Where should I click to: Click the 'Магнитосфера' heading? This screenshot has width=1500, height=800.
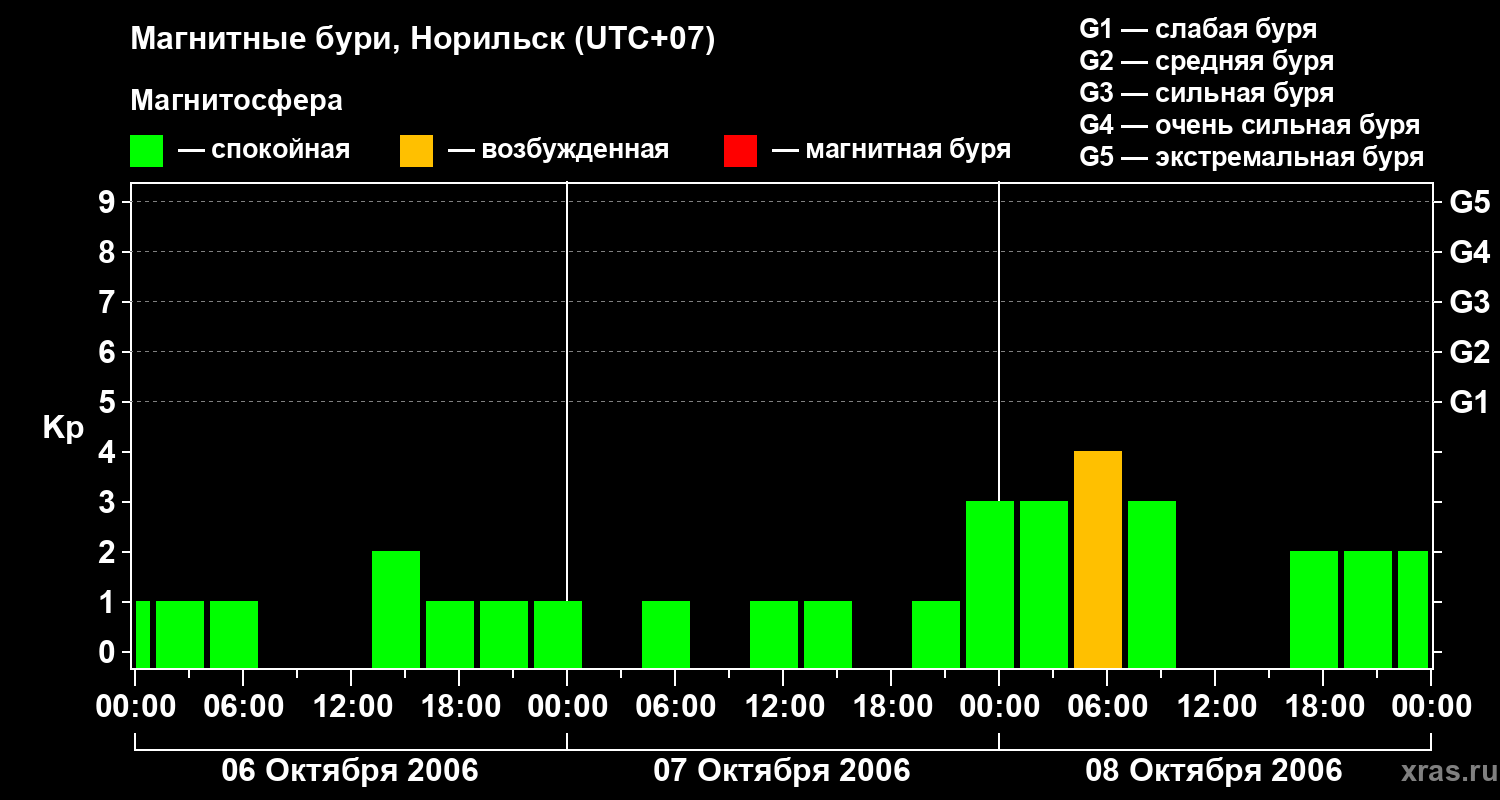[x=236, y=101]
